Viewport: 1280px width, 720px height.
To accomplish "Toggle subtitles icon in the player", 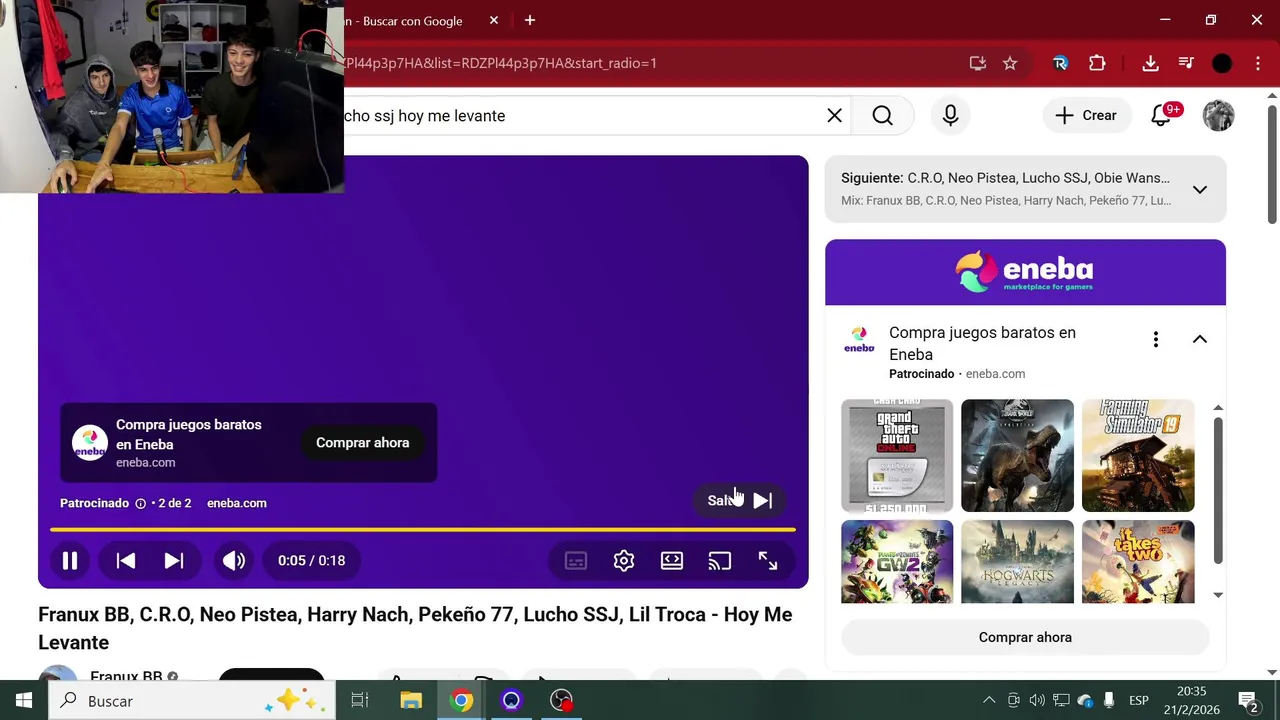I will pyautogui.click(x=576, y=561).
